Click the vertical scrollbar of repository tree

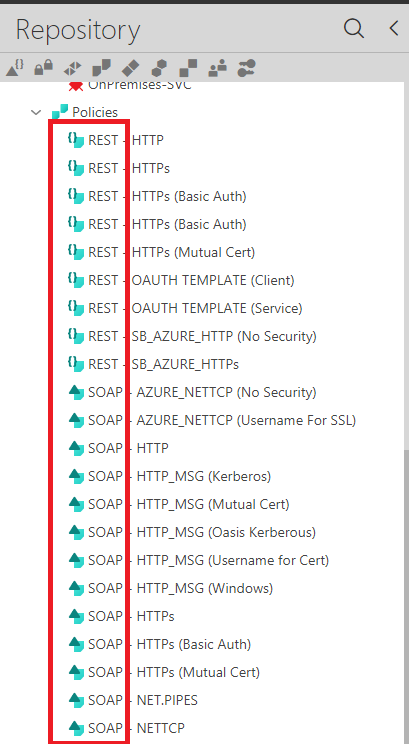pos(406,597)
